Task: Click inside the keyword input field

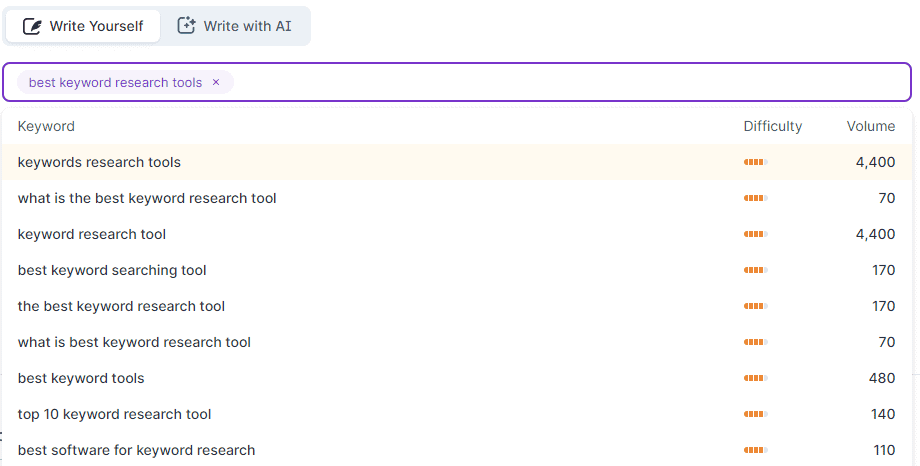Action: pyautogui.click(x=570, y=82)
